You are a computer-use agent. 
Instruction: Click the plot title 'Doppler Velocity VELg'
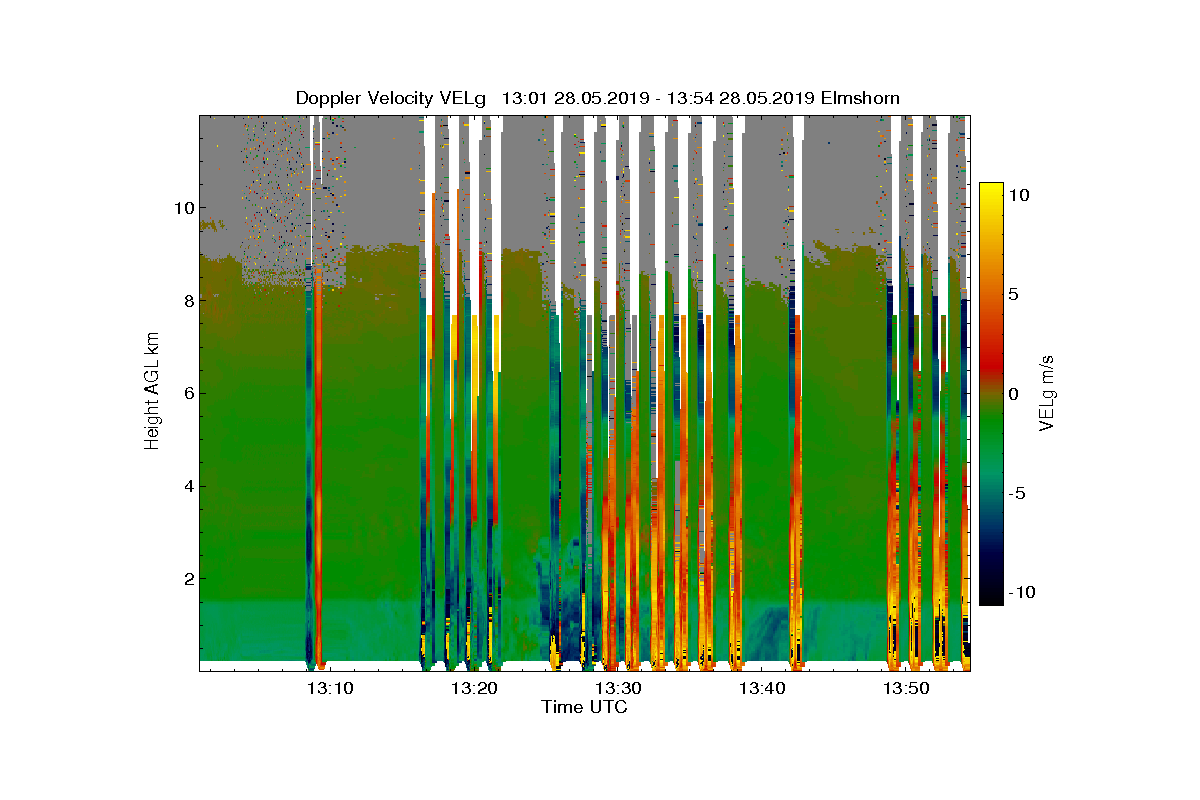pyautogui.click(x=391, y=98)
